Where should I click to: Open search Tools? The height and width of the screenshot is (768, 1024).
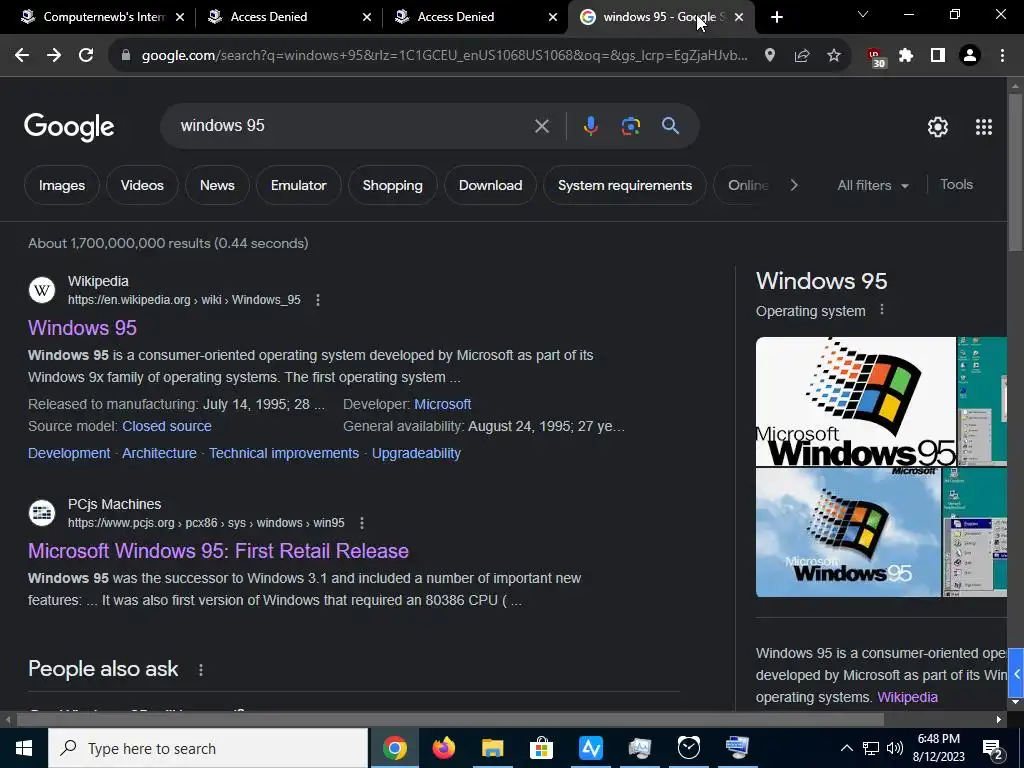tap(956, 185)
